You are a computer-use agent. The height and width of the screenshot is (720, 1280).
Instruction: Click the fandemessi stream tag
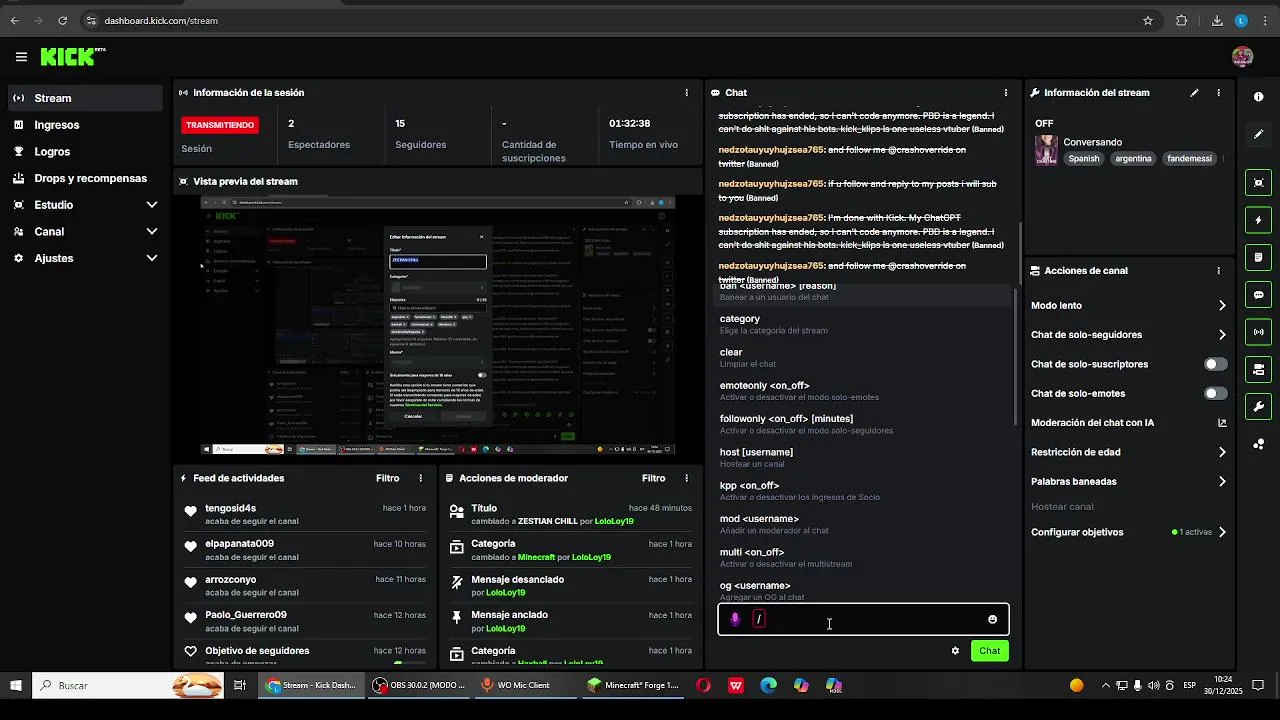(1189, 159)
